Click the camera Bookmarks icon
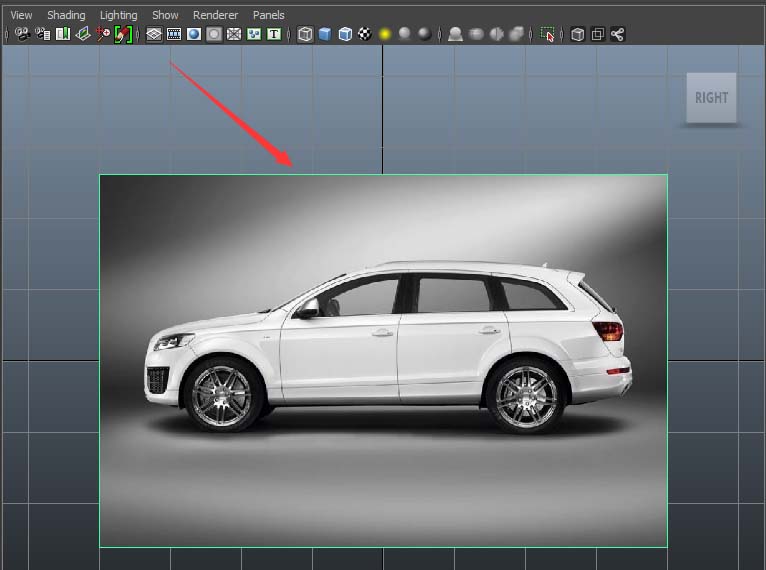766x570 pixels. point(63,34)
